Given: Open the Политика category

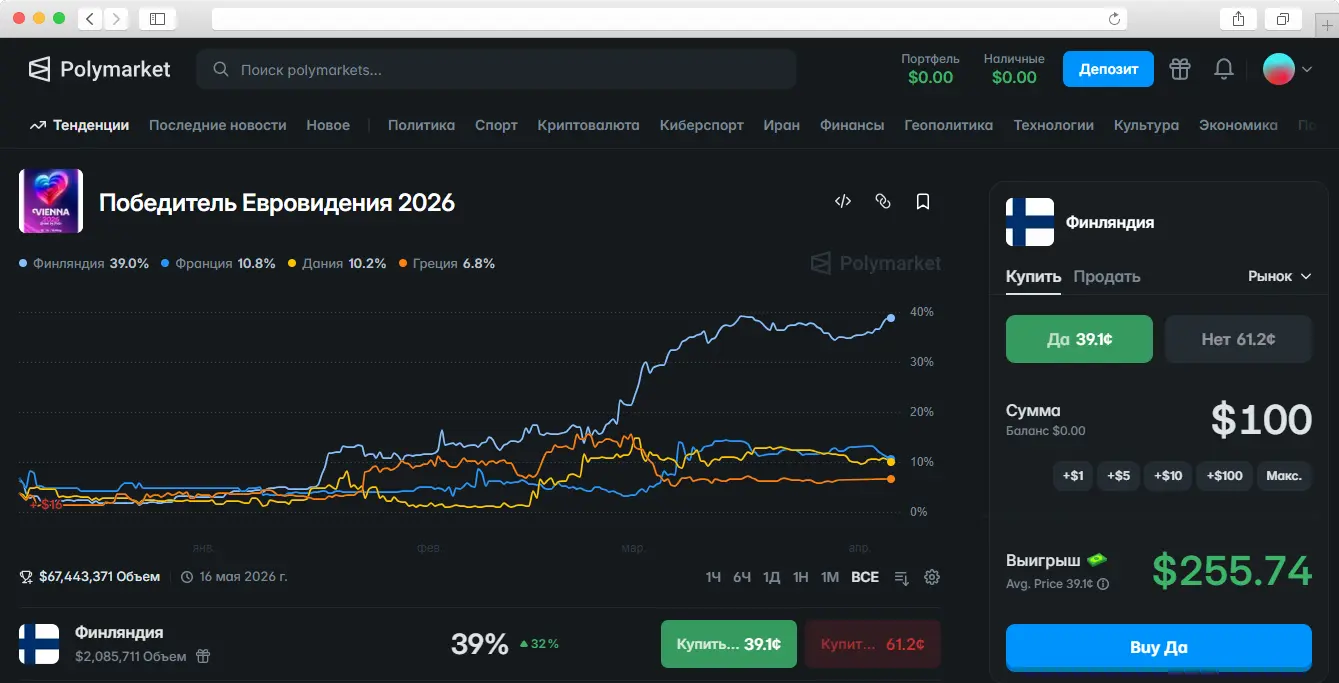Looking at the screenshot, I should tap(421, 125).
